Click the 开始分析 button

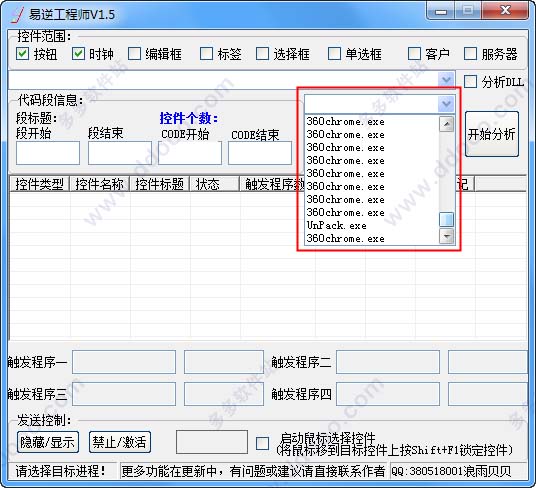pyautogui.click(x=492, y=134)
